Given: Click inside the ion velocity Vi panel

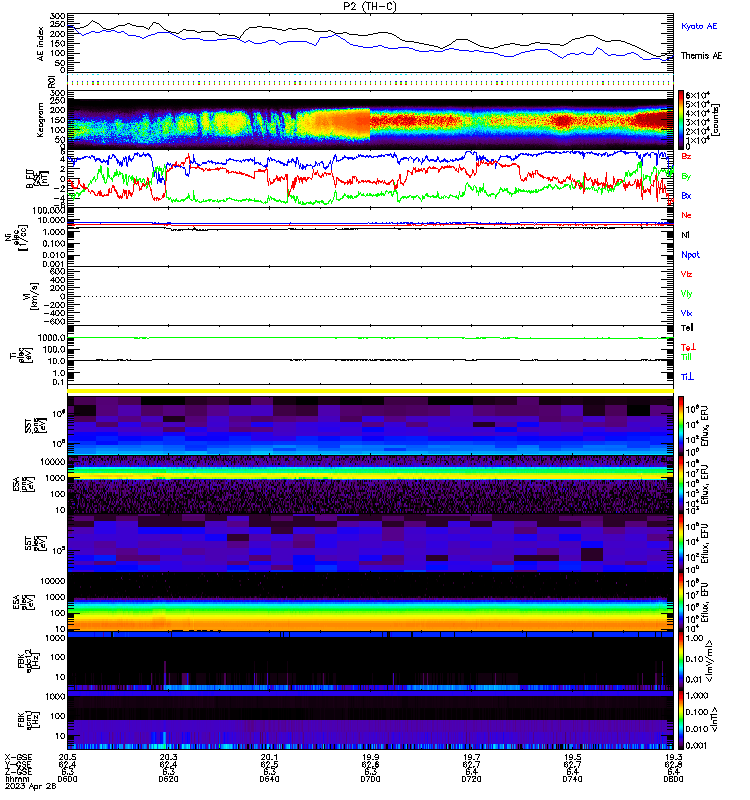Looking at the screenshot, I should pos(370,296).
